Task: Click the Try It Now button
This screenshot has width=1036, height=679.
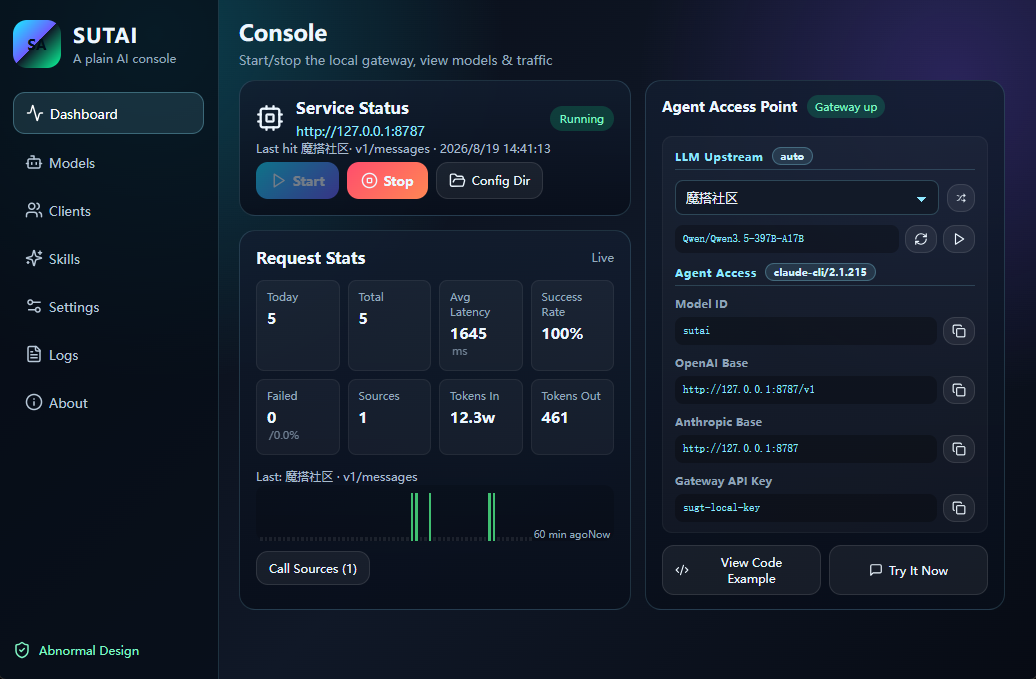Action: pyautogui.click(x=908, y=570)
